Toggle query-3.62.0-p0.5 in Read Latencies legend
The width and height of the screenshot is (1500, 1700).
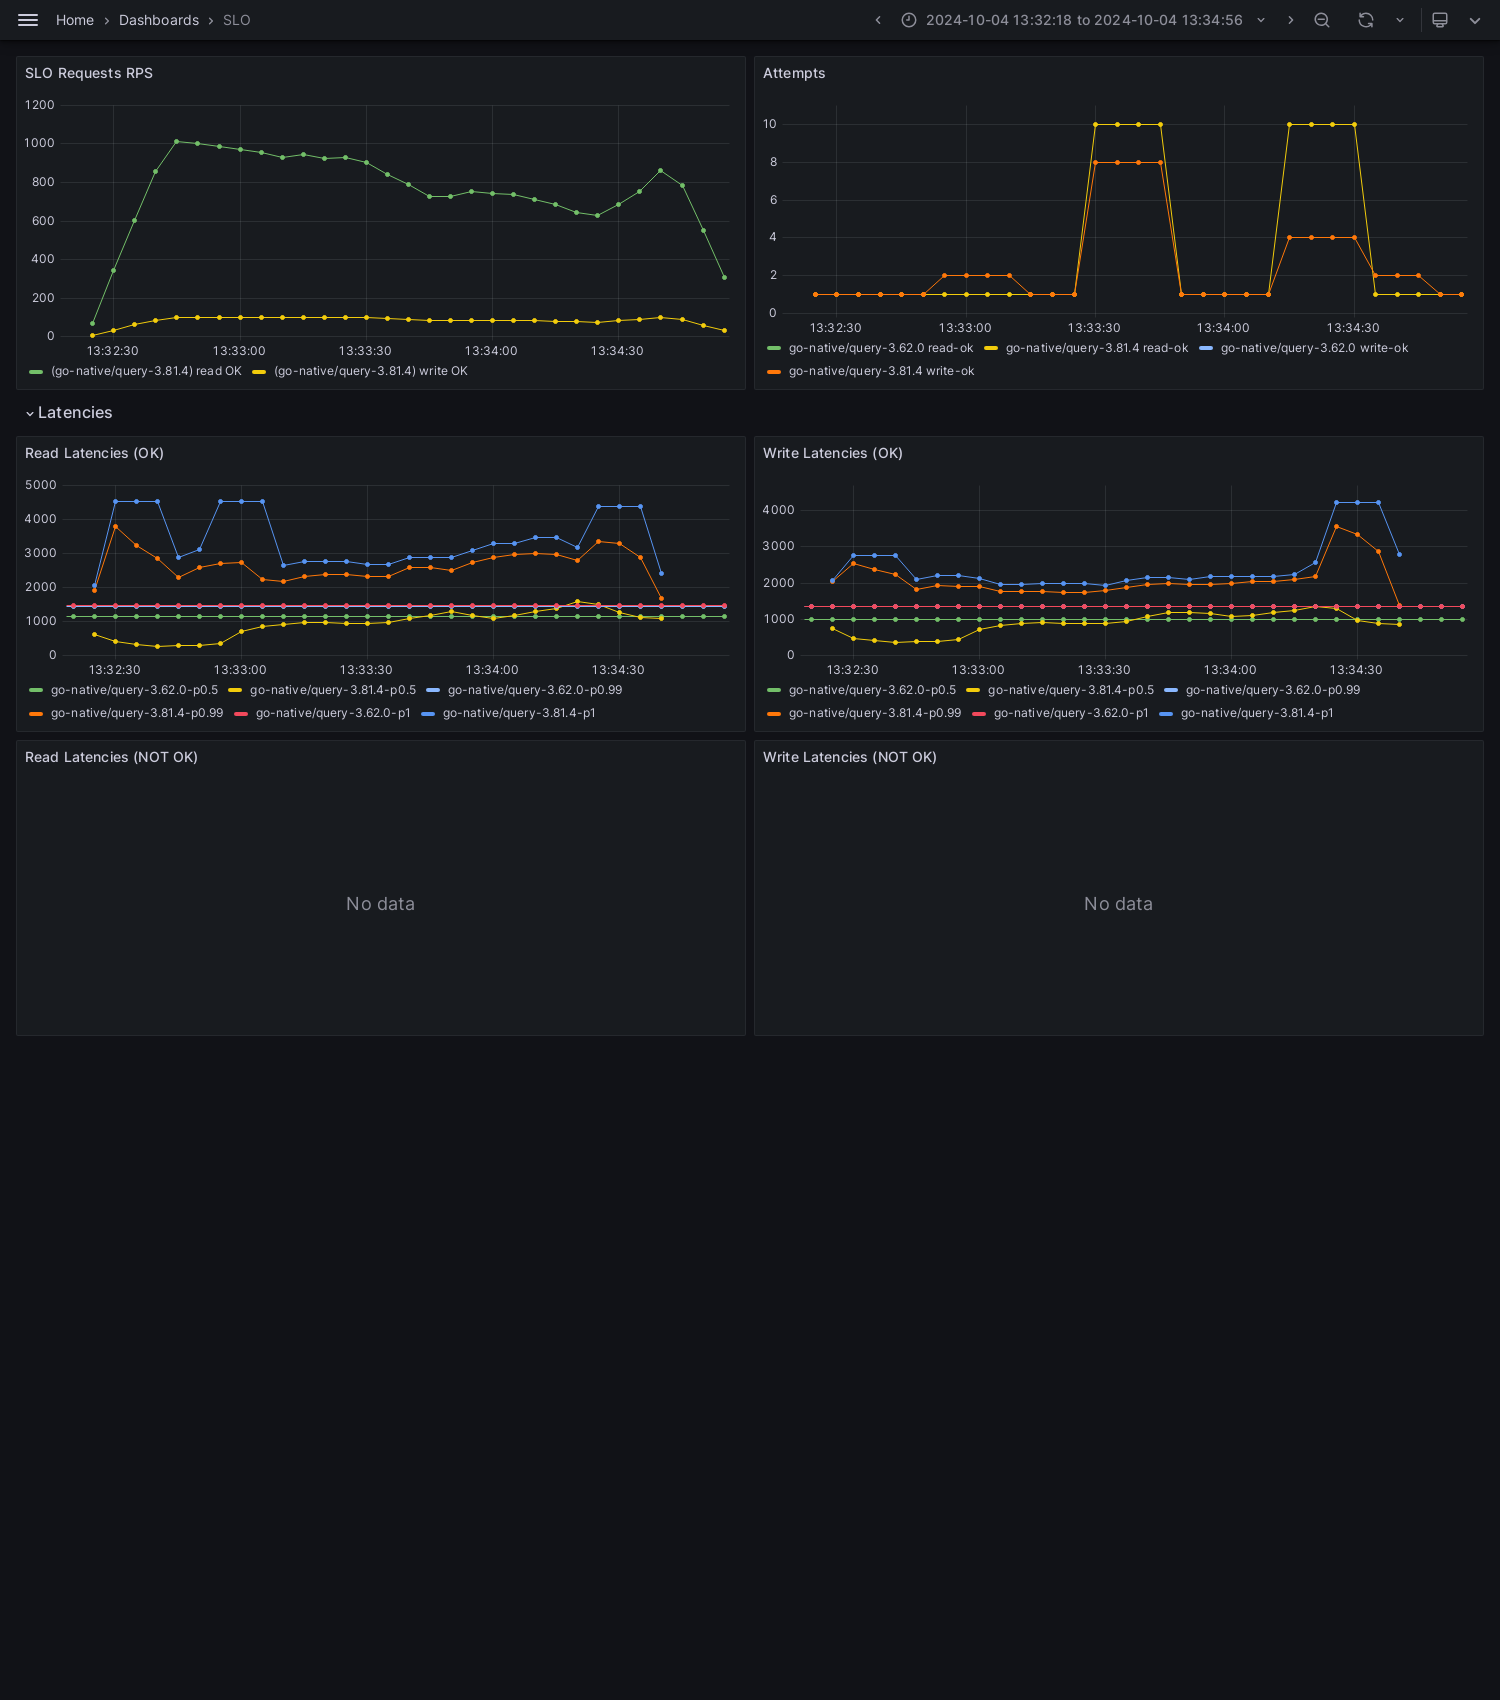(134, 690)
